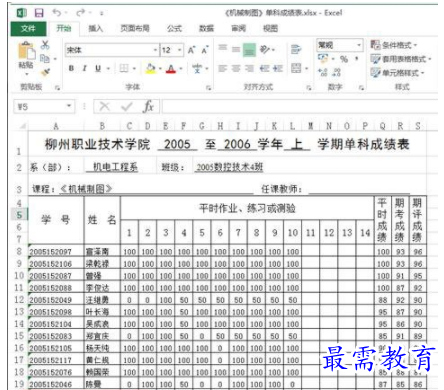Click the Name Box showing W5
Screen dimensions: 444x390
click(39, 107)
